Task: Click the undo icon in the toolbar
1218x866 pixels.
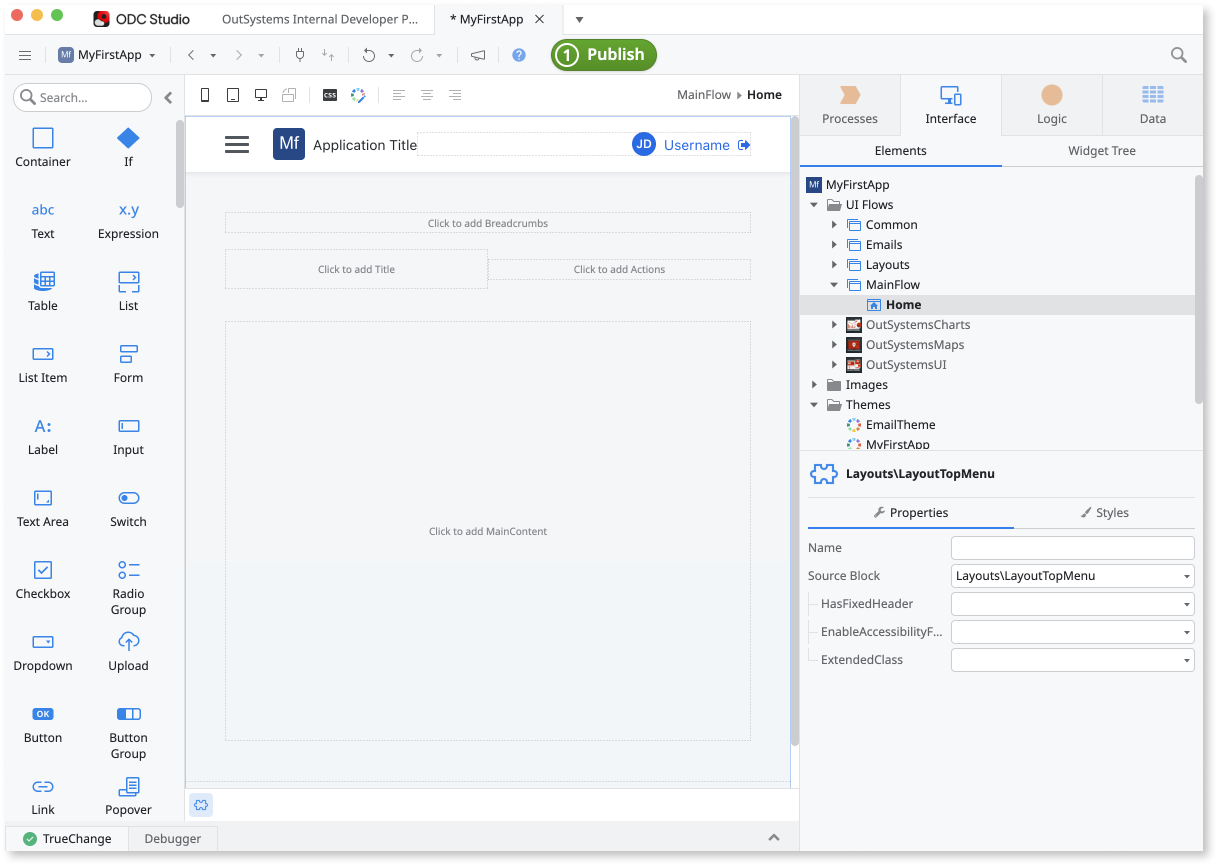Action: coord(367,55)
